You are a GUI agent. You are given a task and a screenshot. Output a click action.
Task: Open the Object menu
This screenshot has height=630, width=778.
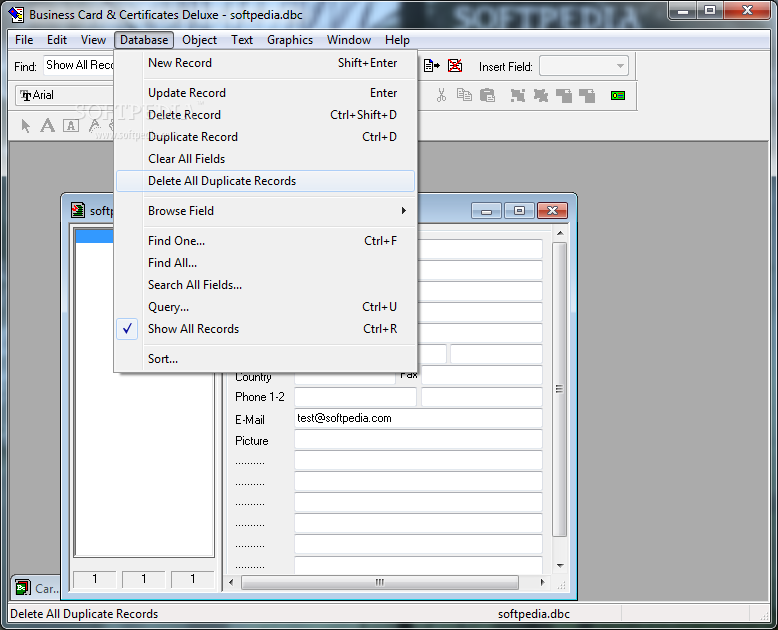click(x=199, y=40)
